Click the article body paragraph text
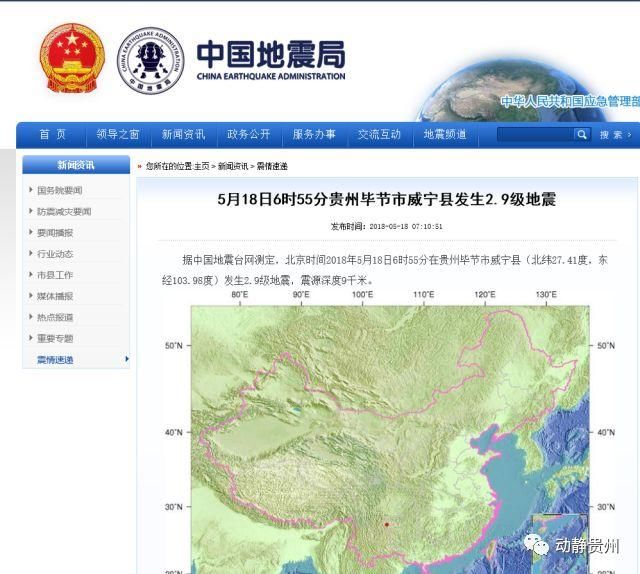 [384, 270]
